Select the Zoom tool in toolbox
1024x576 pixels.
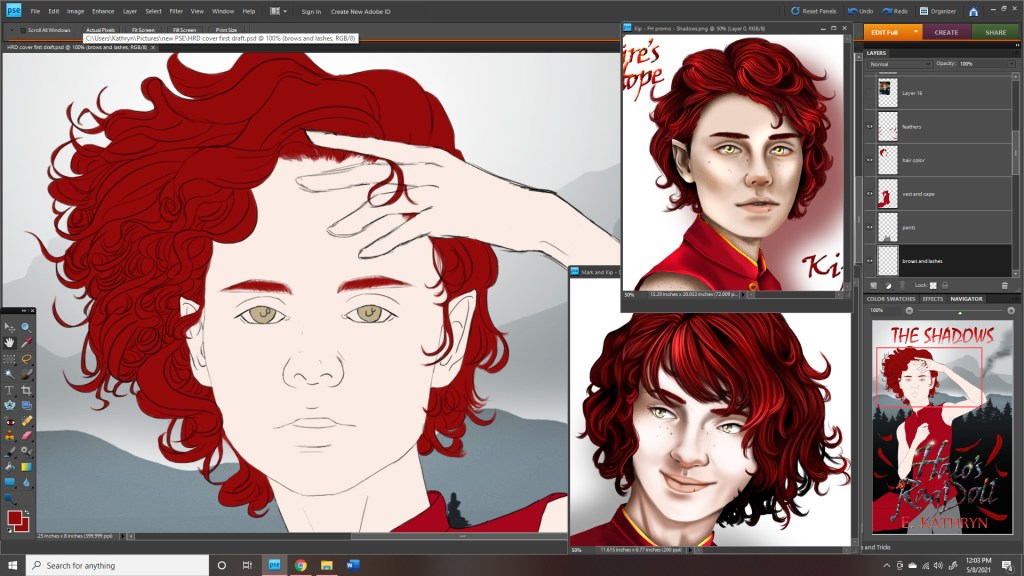coord(26,327)
